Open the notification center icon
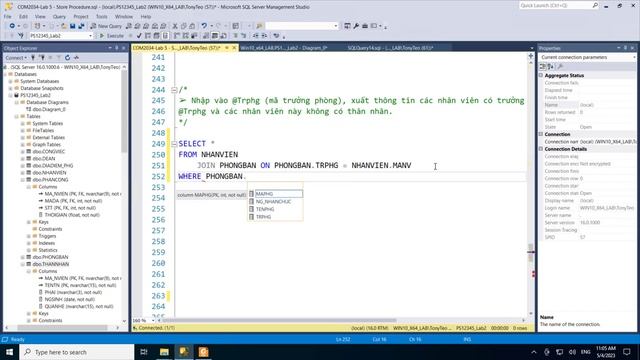The height and width of the screenshot is (360, 640). click(627, 352)
